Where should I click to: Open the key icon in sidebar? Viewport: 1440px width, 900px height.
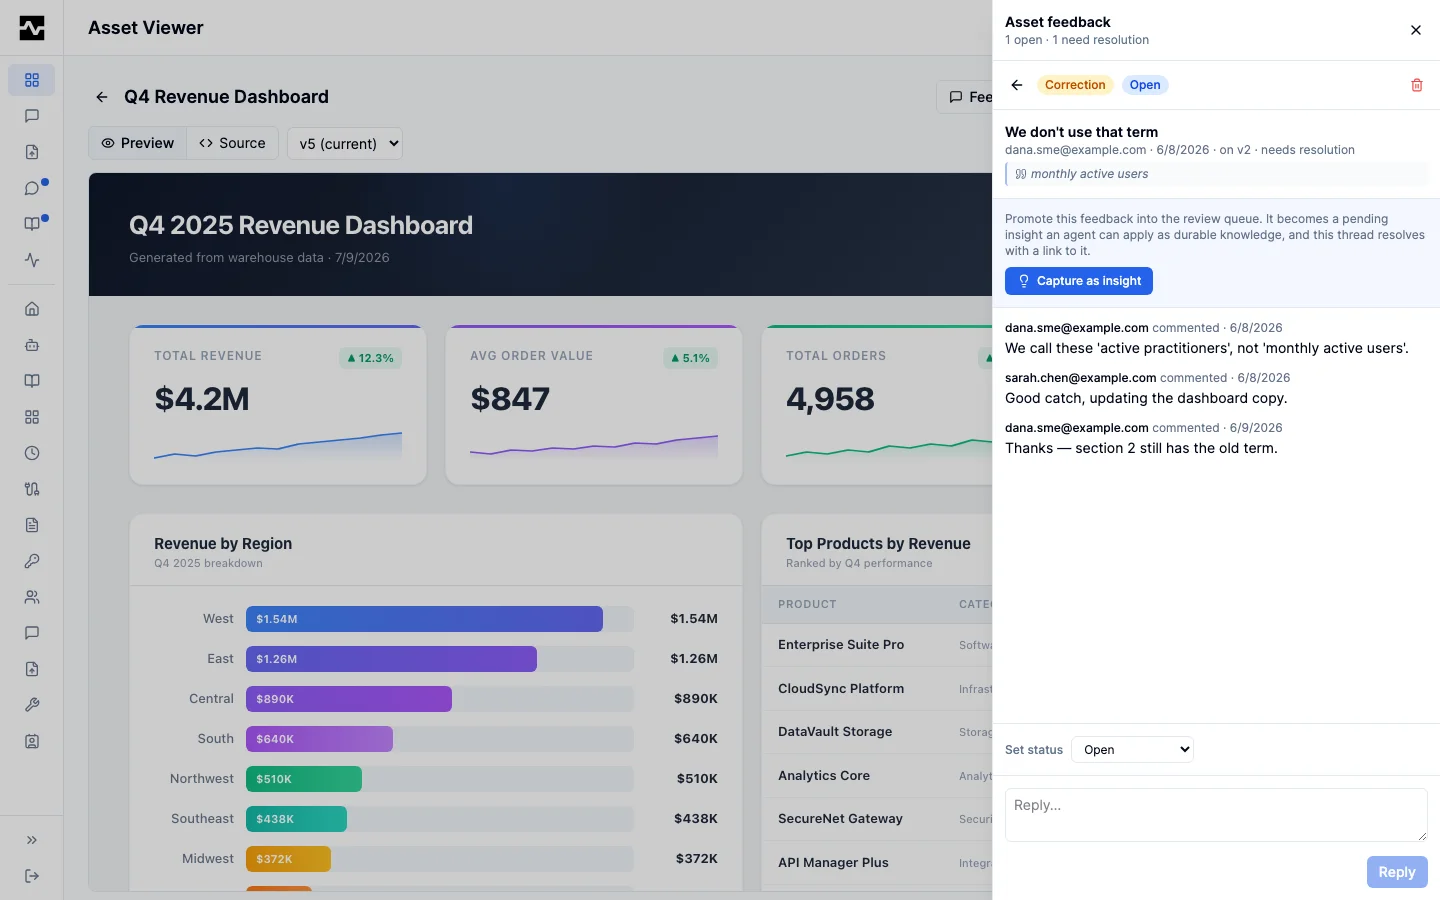point(32,561)
